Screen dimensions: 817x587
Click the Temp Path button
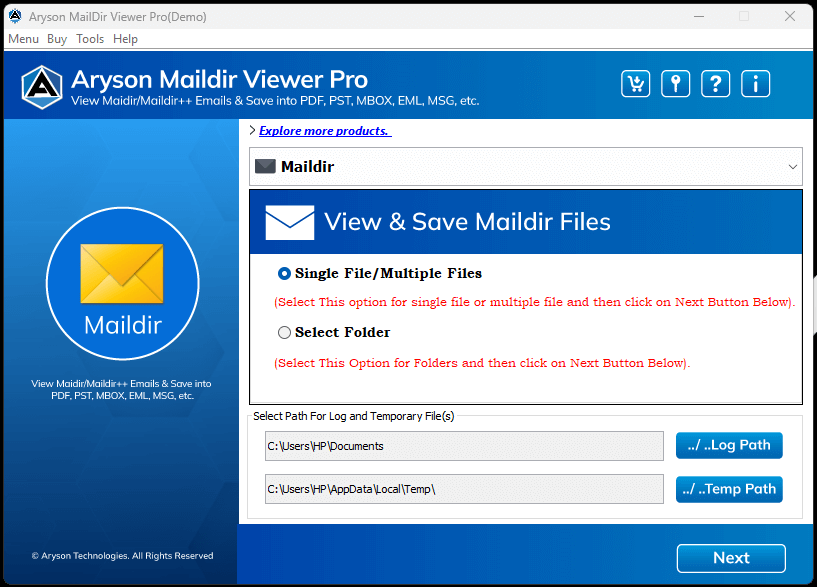[x=729, y=489]
